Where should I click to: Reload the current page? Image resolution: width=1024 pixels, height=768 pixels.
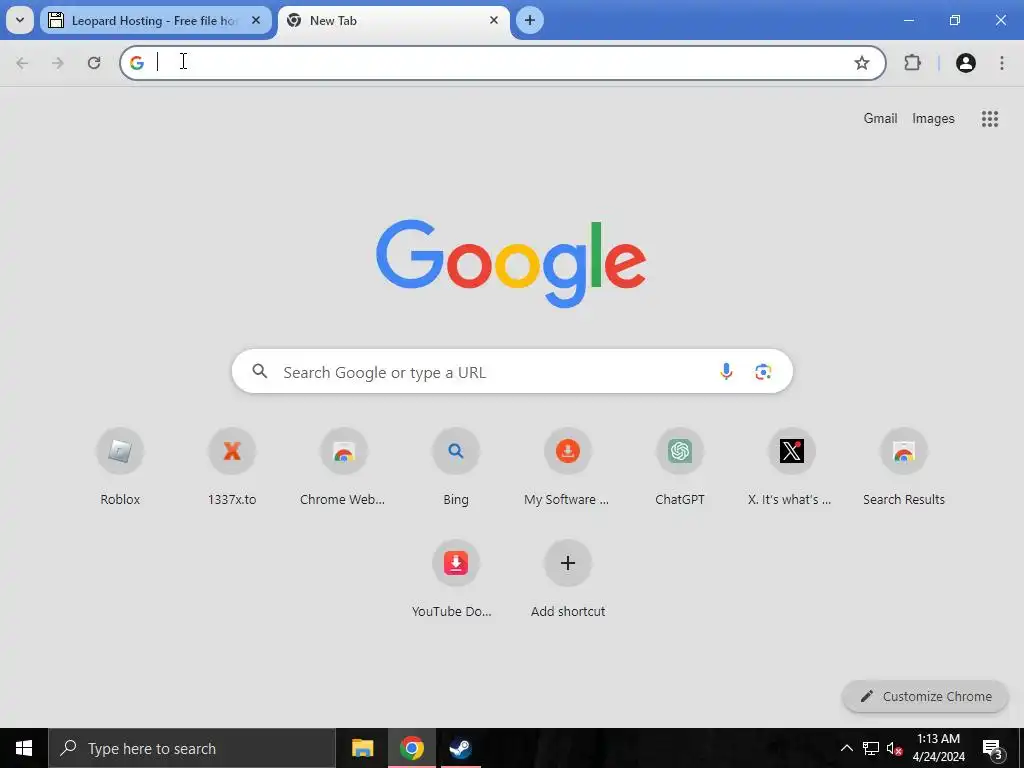[x=94, y=63]
